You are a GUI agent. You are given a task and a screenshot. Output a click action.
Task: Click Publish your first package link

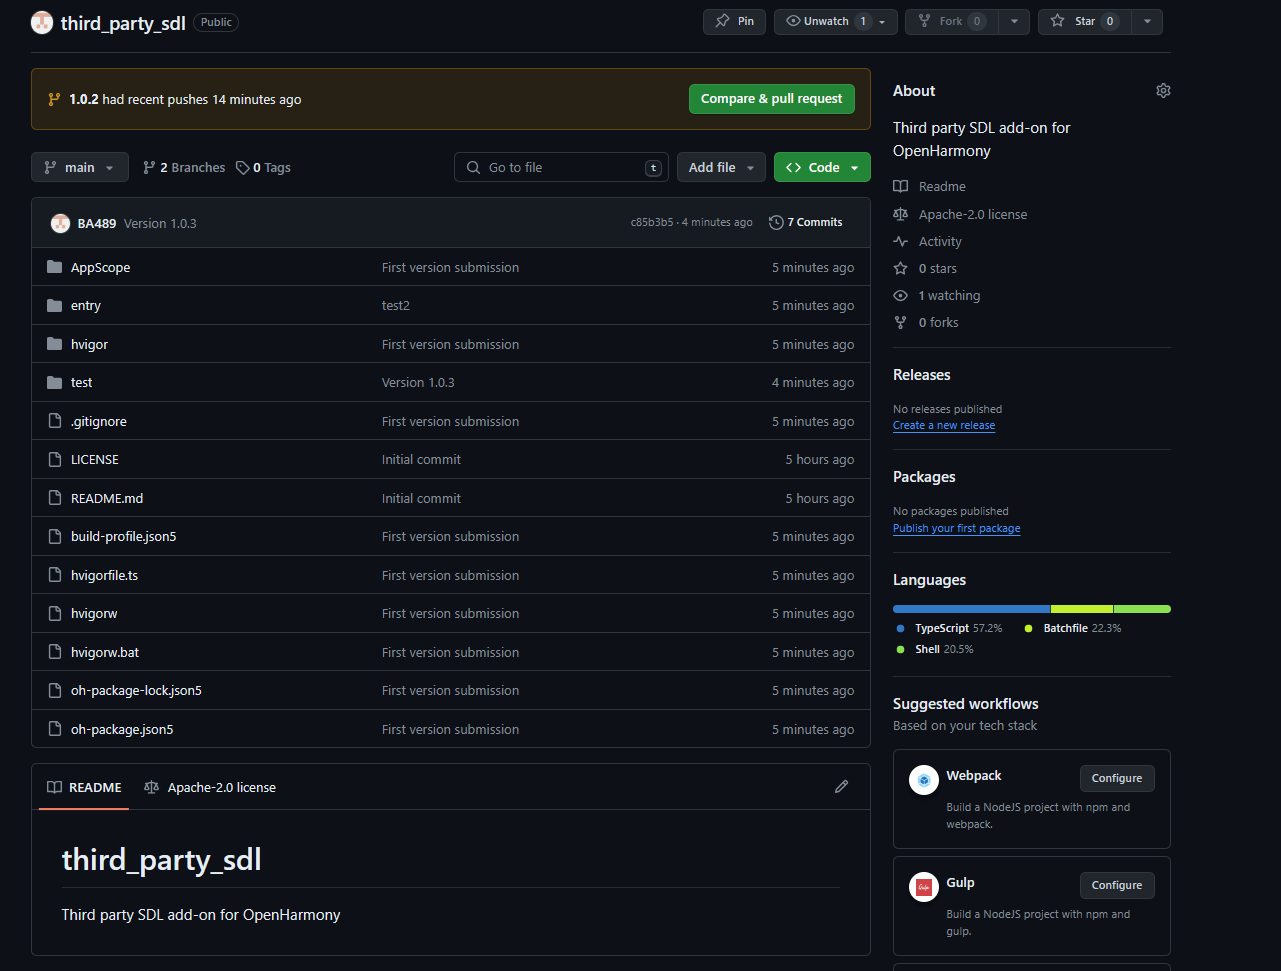pyautogui.click(x=957, y=528)
